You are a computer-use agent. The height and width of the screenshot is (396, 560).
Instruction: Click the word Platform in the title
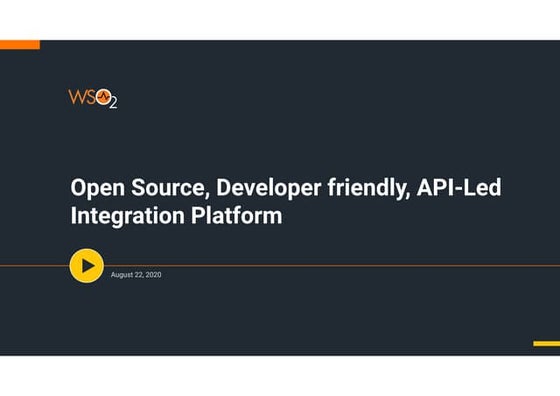[x=236, y=215]
